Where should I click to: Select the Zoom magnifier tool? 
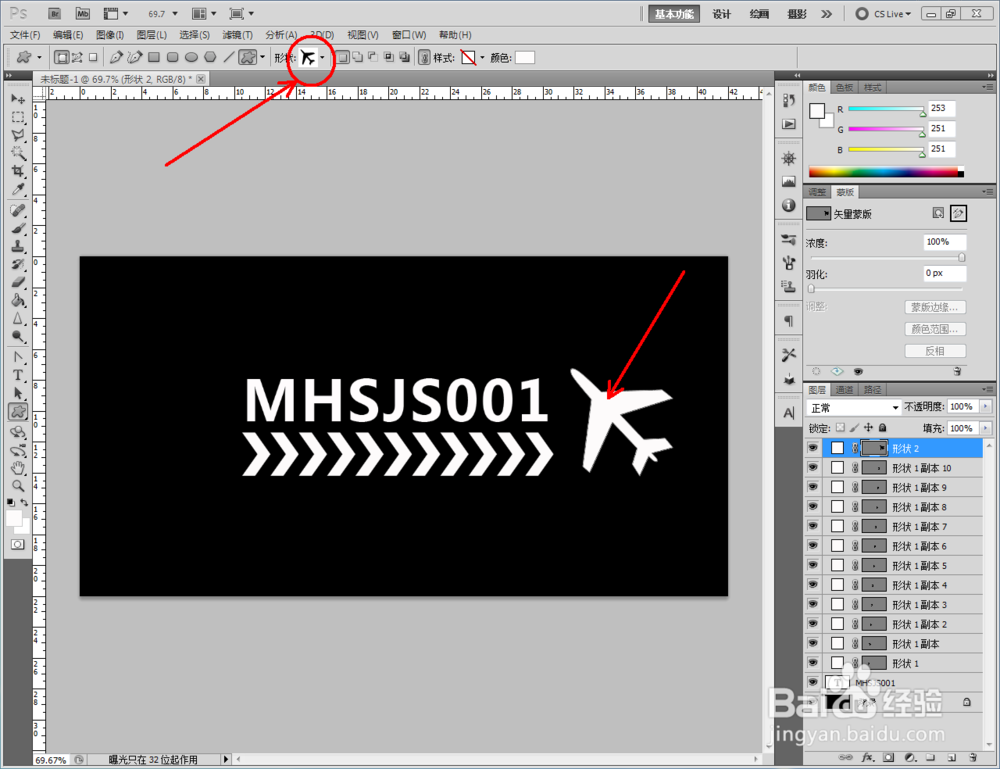click(x=18, y=487)
